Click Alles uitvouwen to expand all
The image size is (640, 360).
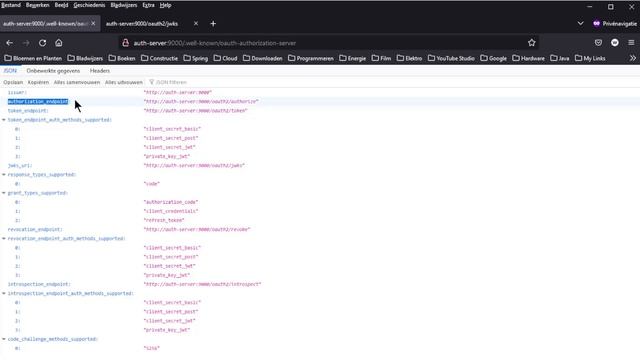[124, 82]
